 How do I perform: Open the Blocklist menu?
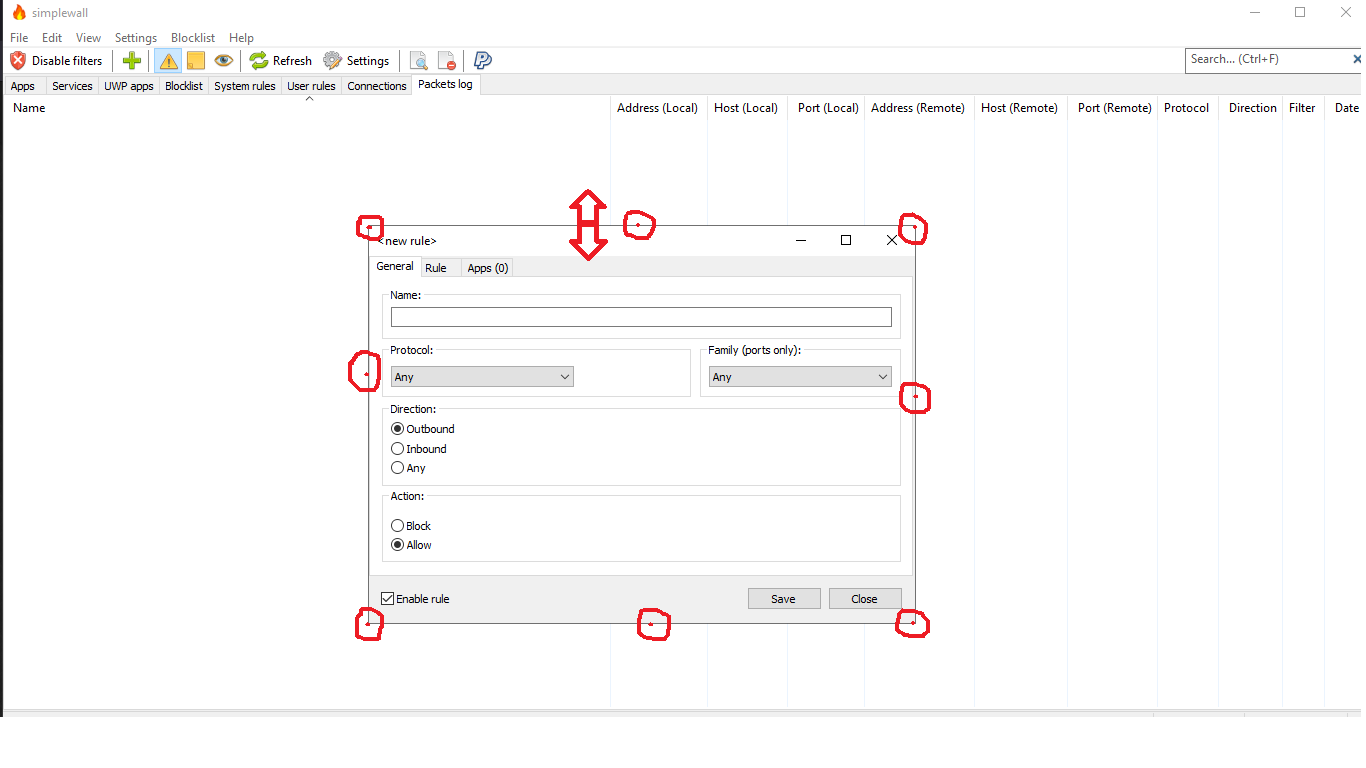tap(192, 37)
